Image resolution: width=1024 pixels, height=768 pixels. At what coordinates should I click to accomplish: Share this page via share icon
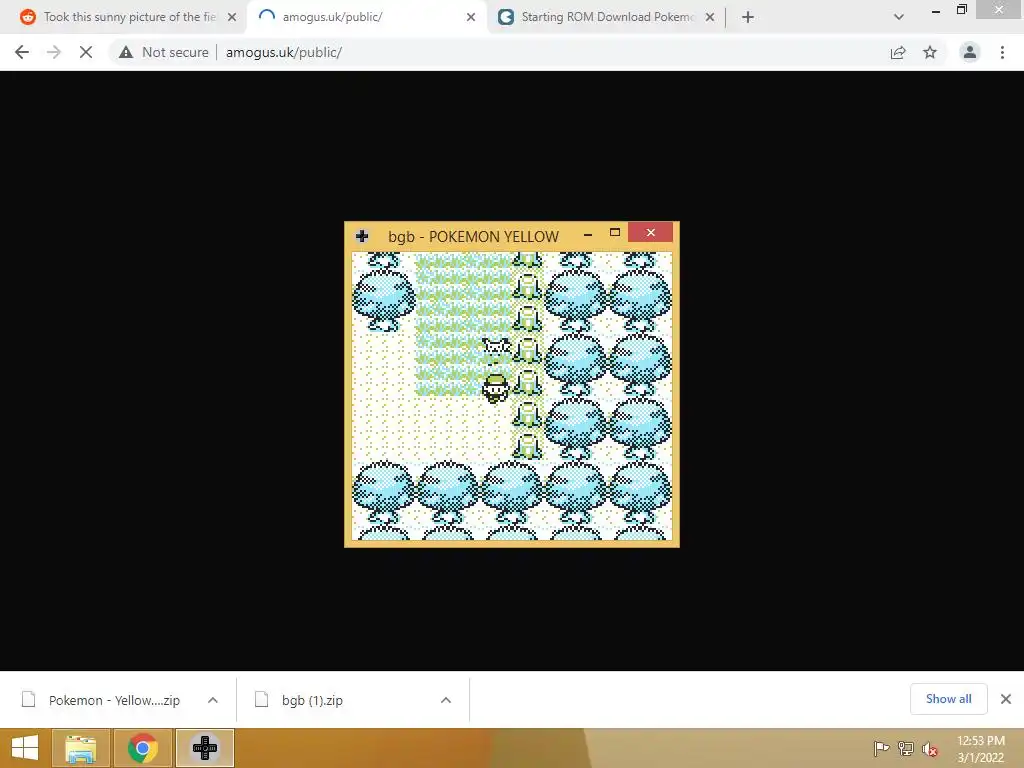tap(898, 52)
